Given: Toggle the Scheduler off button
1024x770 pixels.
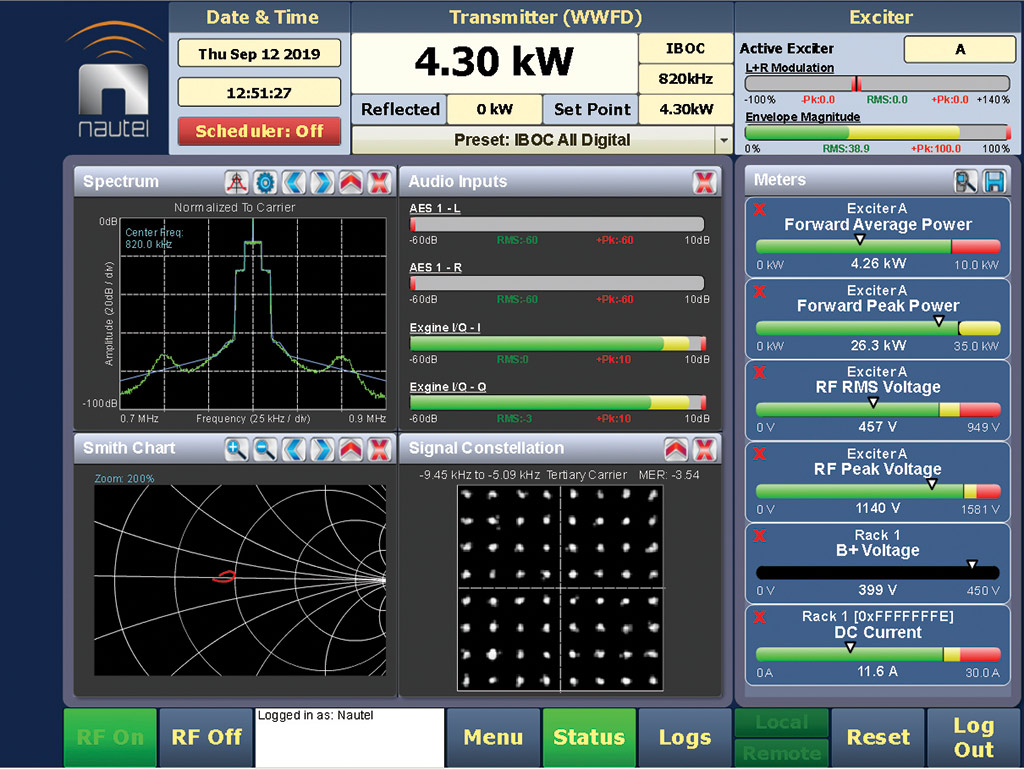Looking at the screenshot, I should coord(259,131).
